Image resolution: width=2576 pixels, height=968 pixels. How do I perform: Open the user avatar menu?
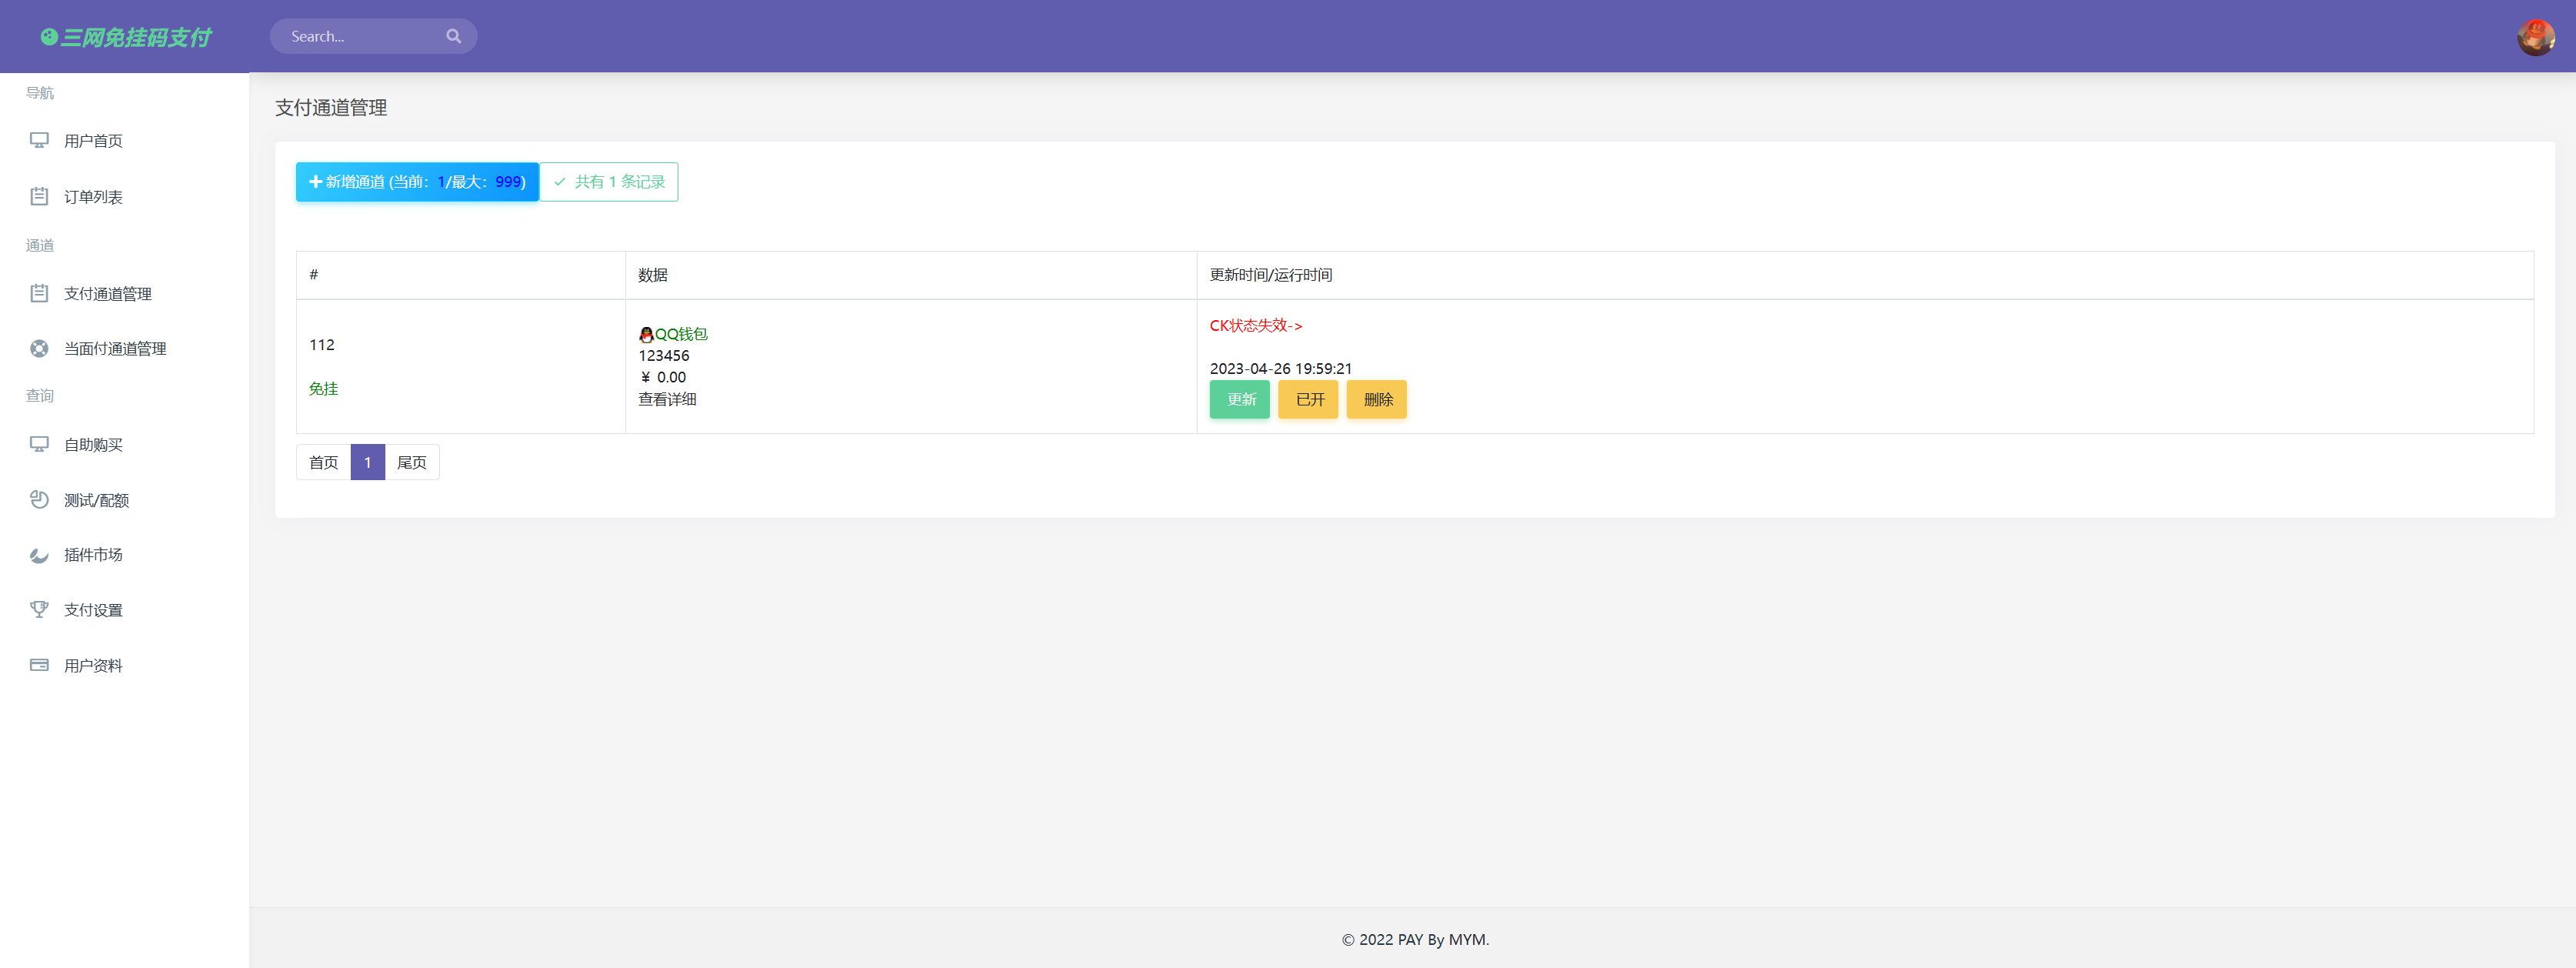[x=2535, y=37]
